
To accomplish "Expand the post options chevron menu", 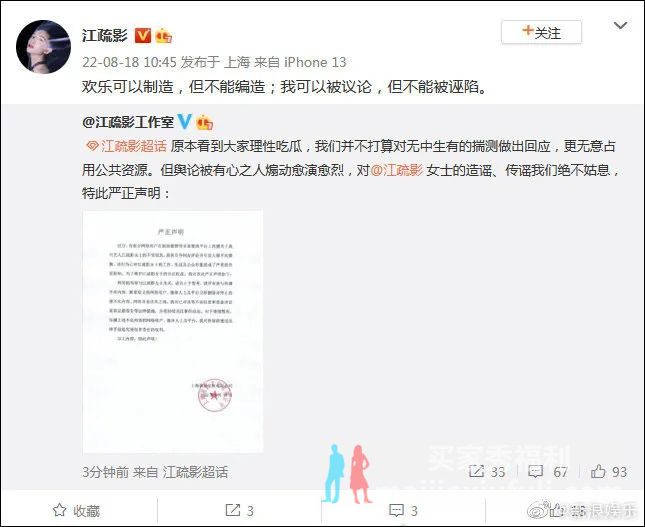I will [620, 26].
